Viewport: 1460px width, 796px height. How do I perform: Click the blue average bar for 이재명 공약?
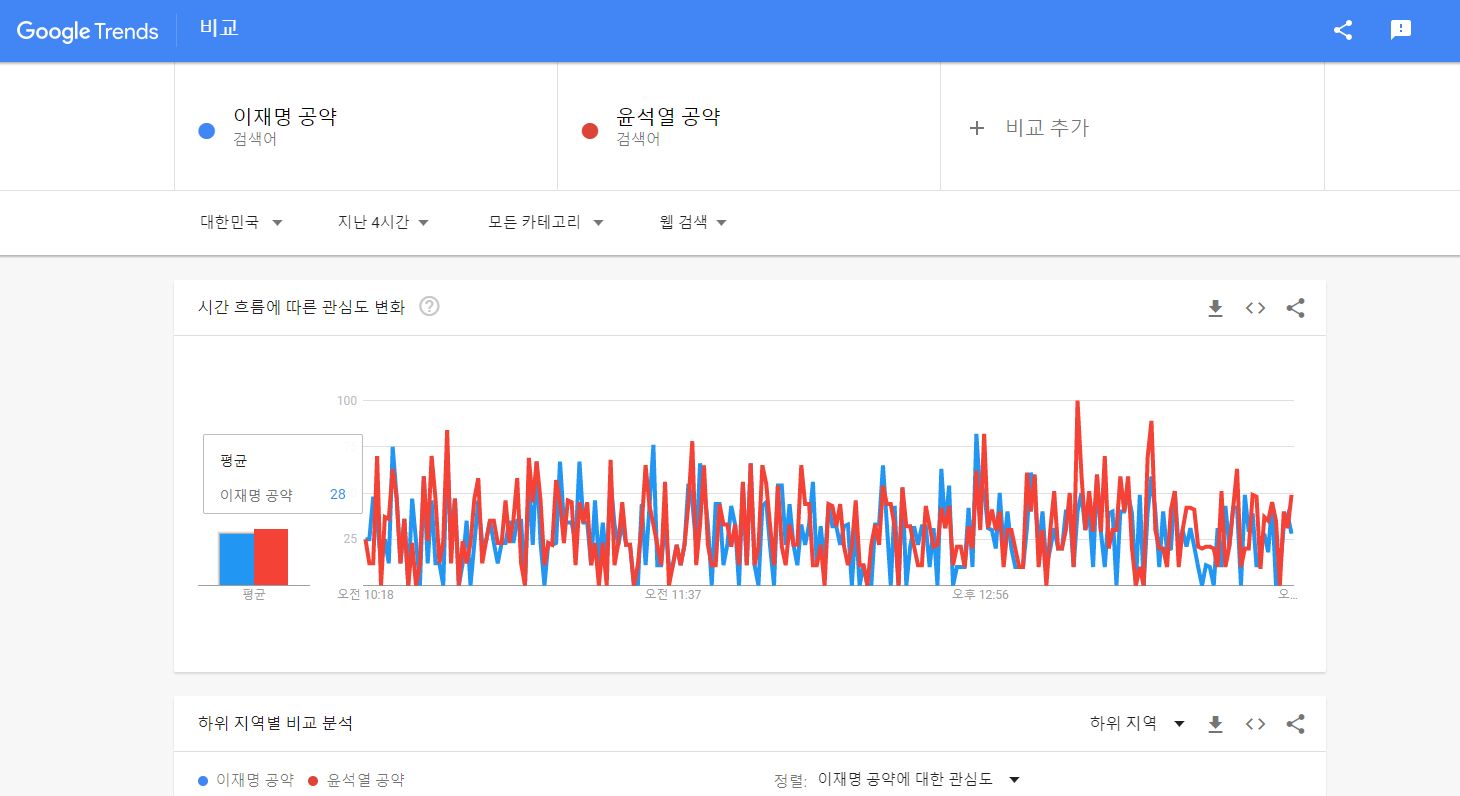pyautogui.click(x=236, y=558)
